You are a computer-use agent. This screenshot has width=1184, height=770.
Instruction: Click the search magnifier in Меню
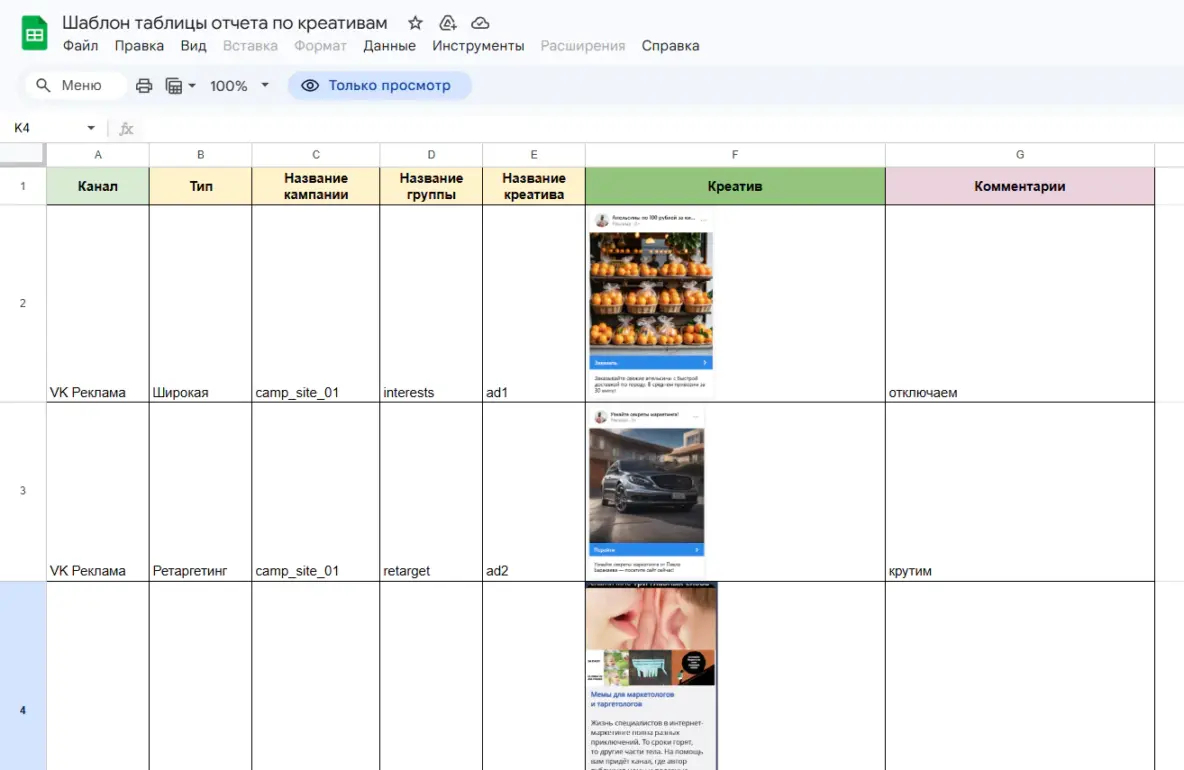[x=44, y=85]
